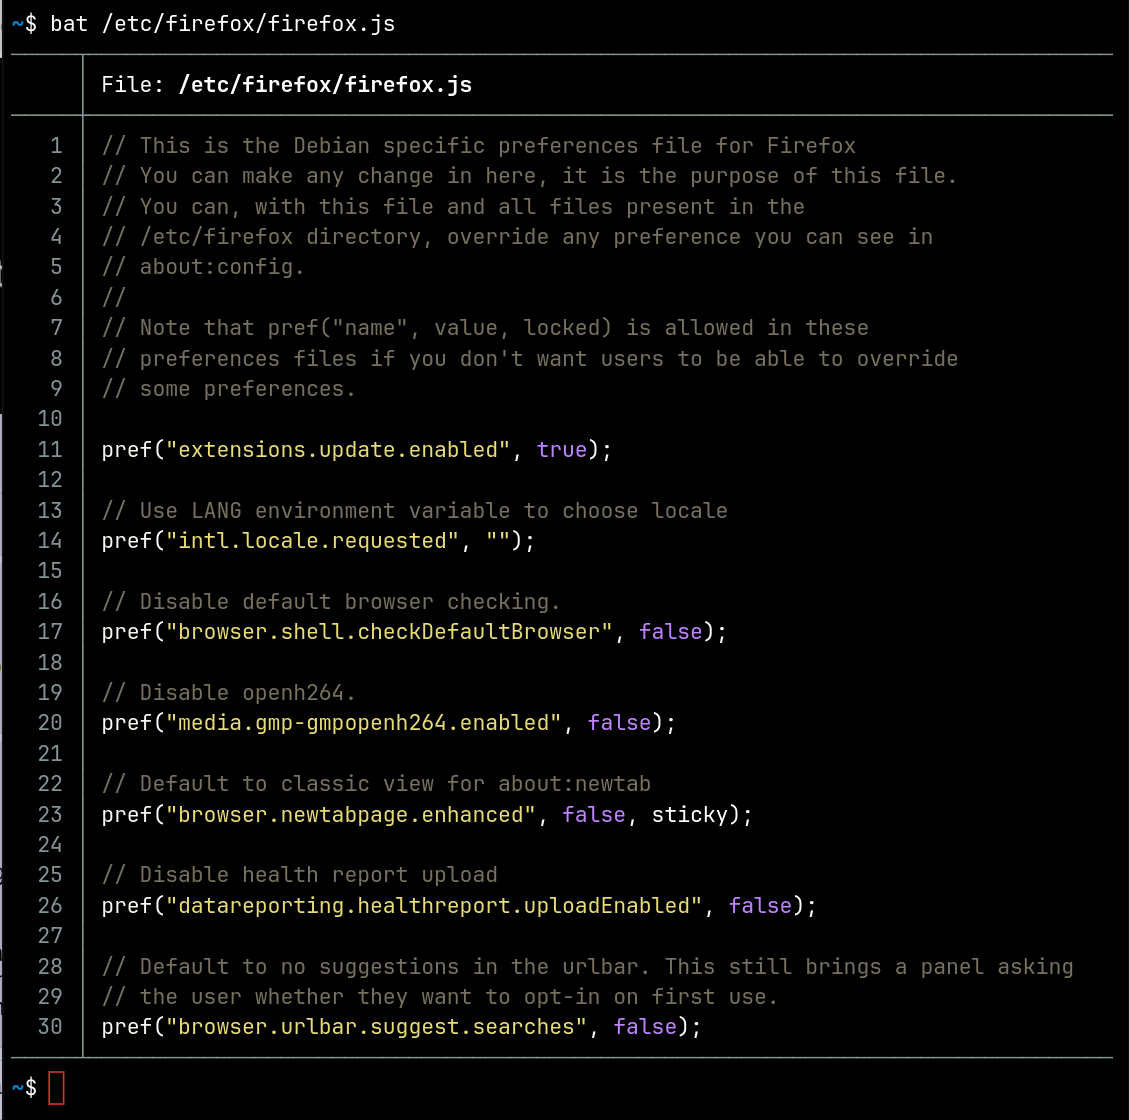Click the comment mentioning Debian specific preferences

478,146
